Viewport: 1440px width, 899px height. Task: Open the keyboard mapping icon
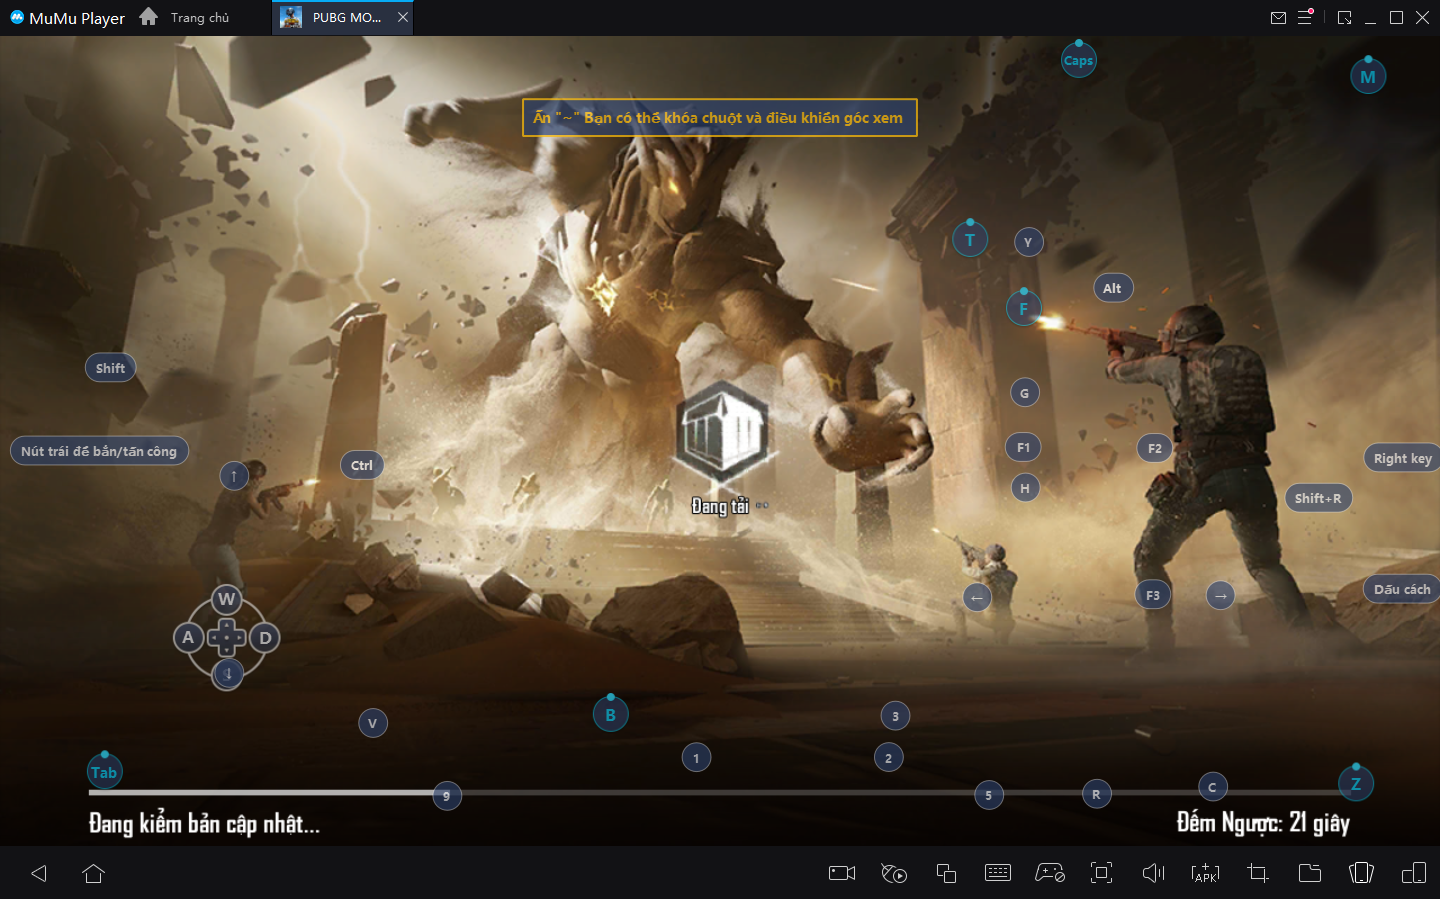998,873
